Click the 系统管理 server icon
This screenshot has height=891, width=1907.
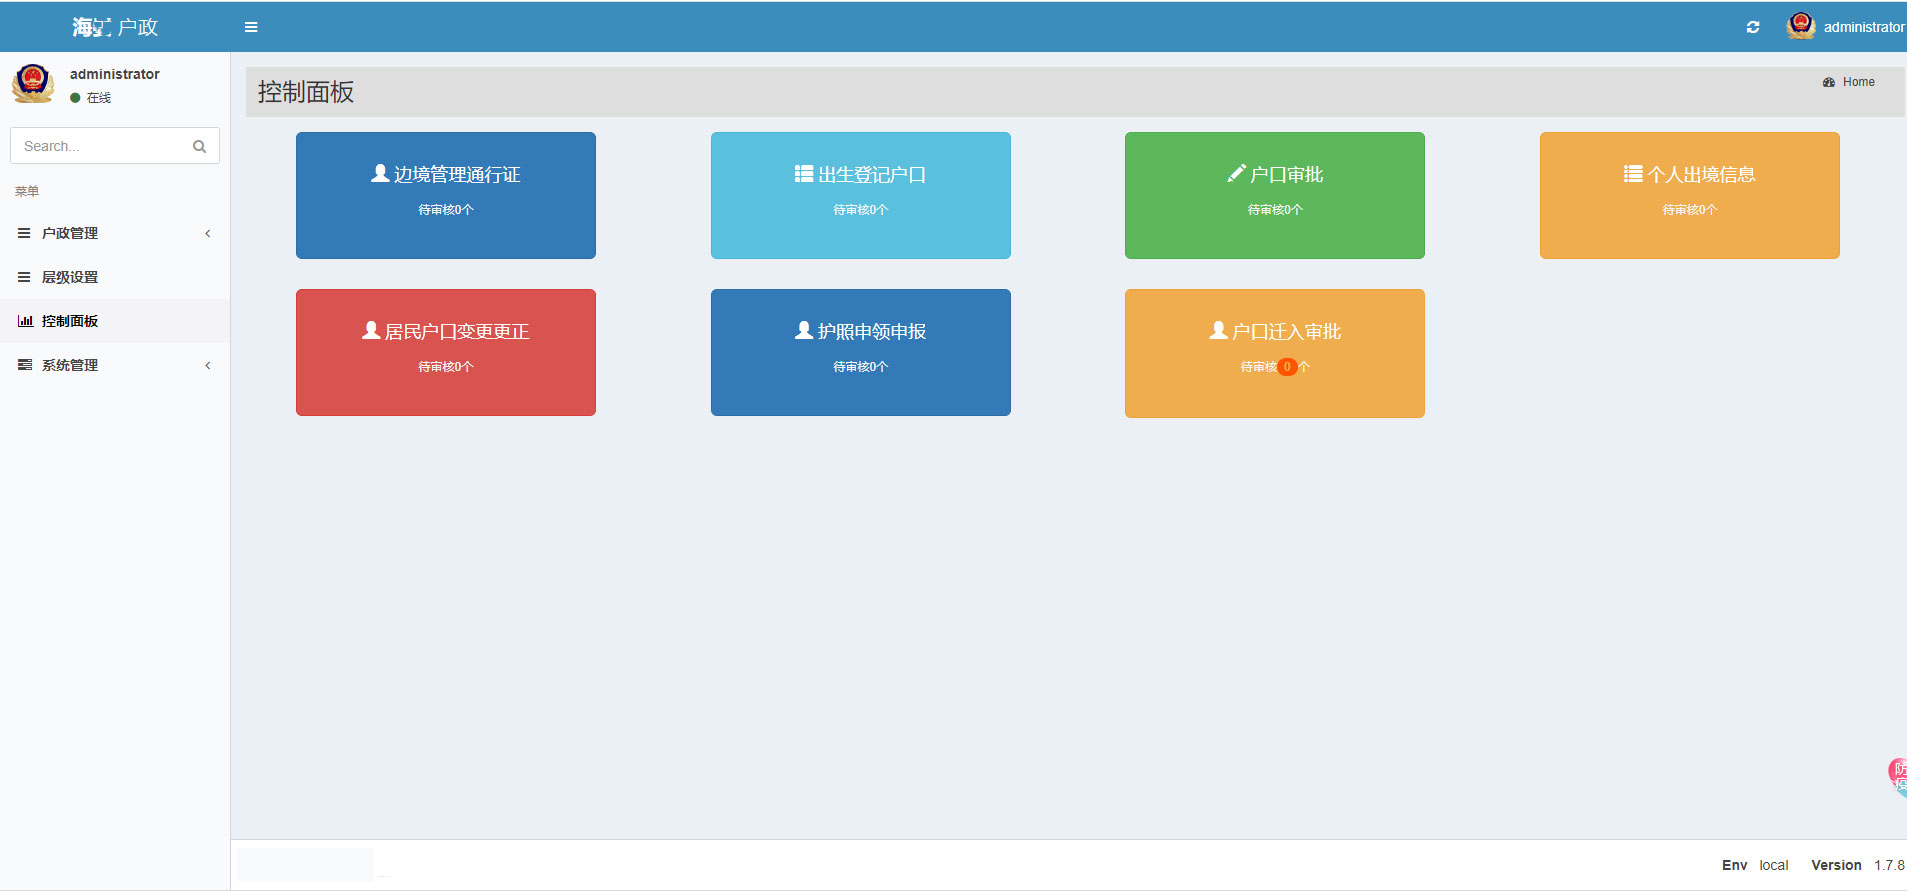coord(25,365)
